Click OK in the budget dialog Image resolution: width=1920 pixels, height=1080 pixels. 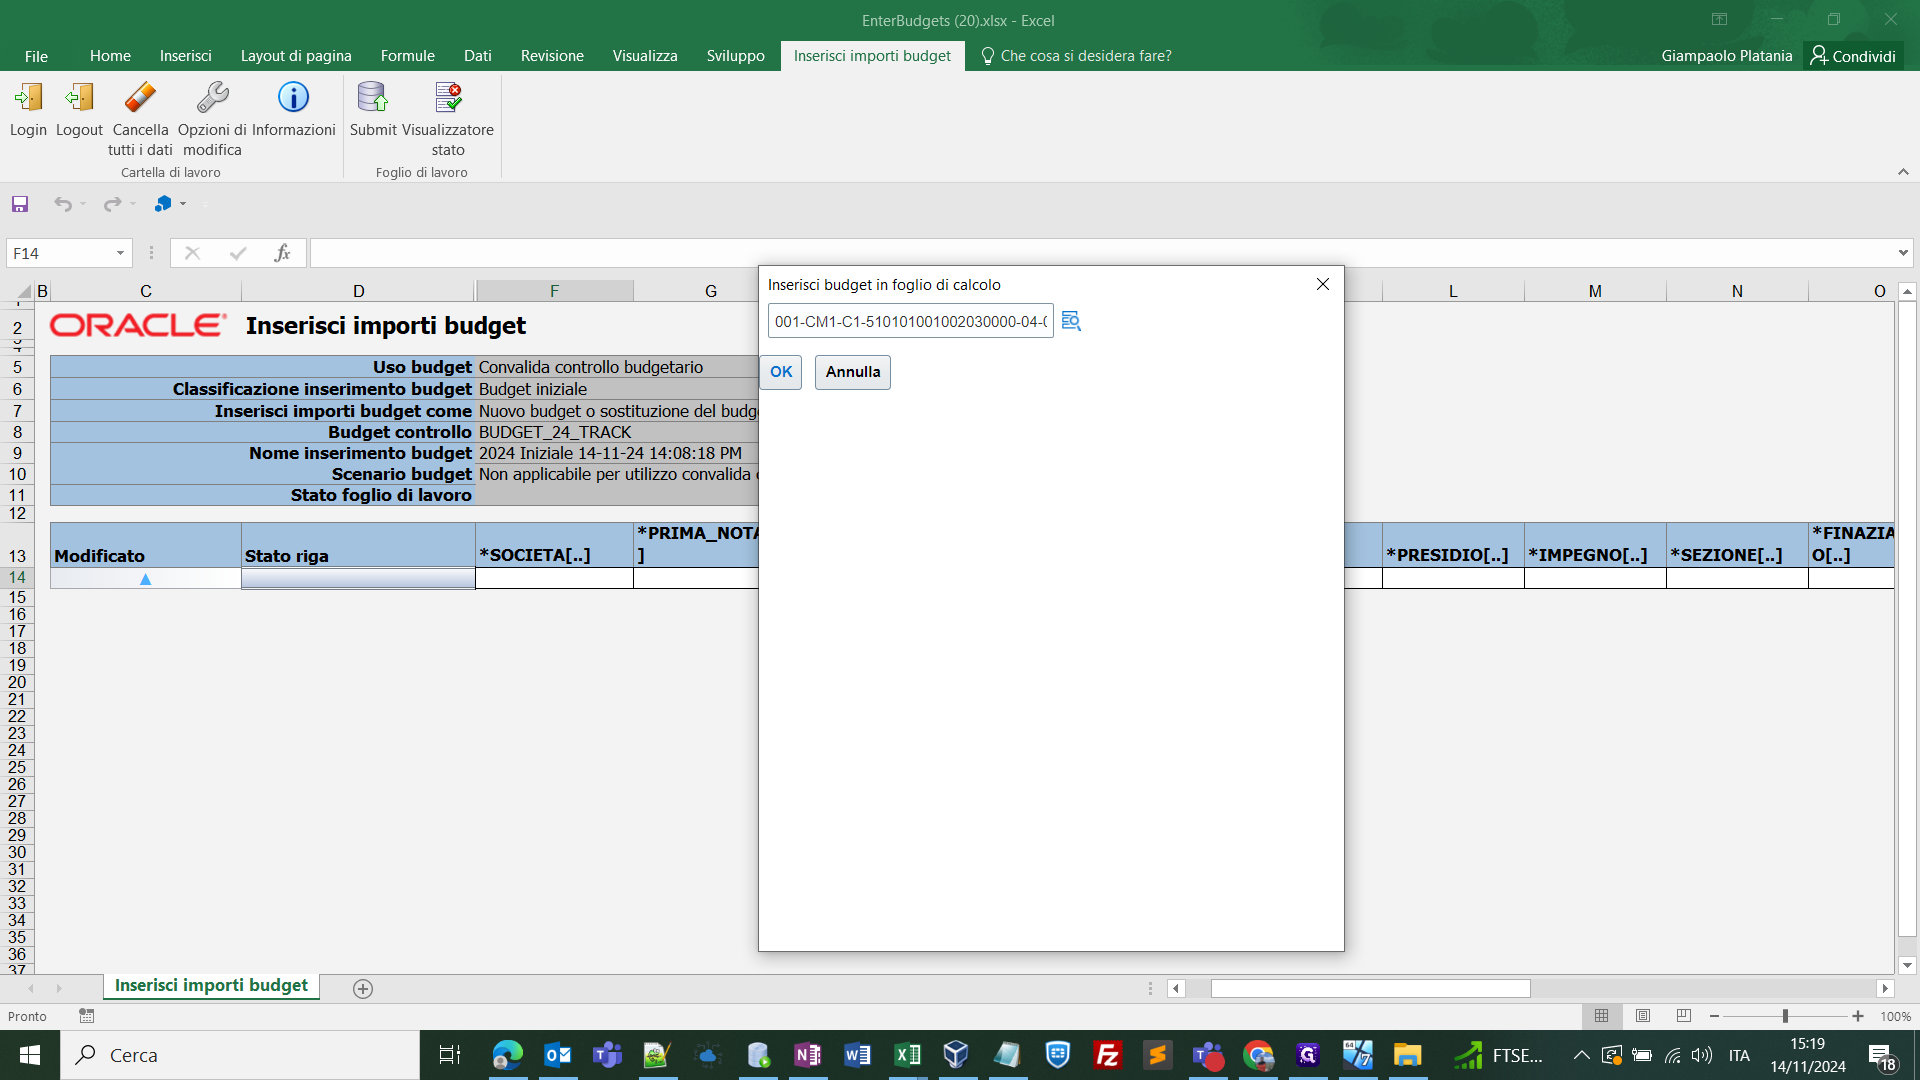tap(781, 372)
